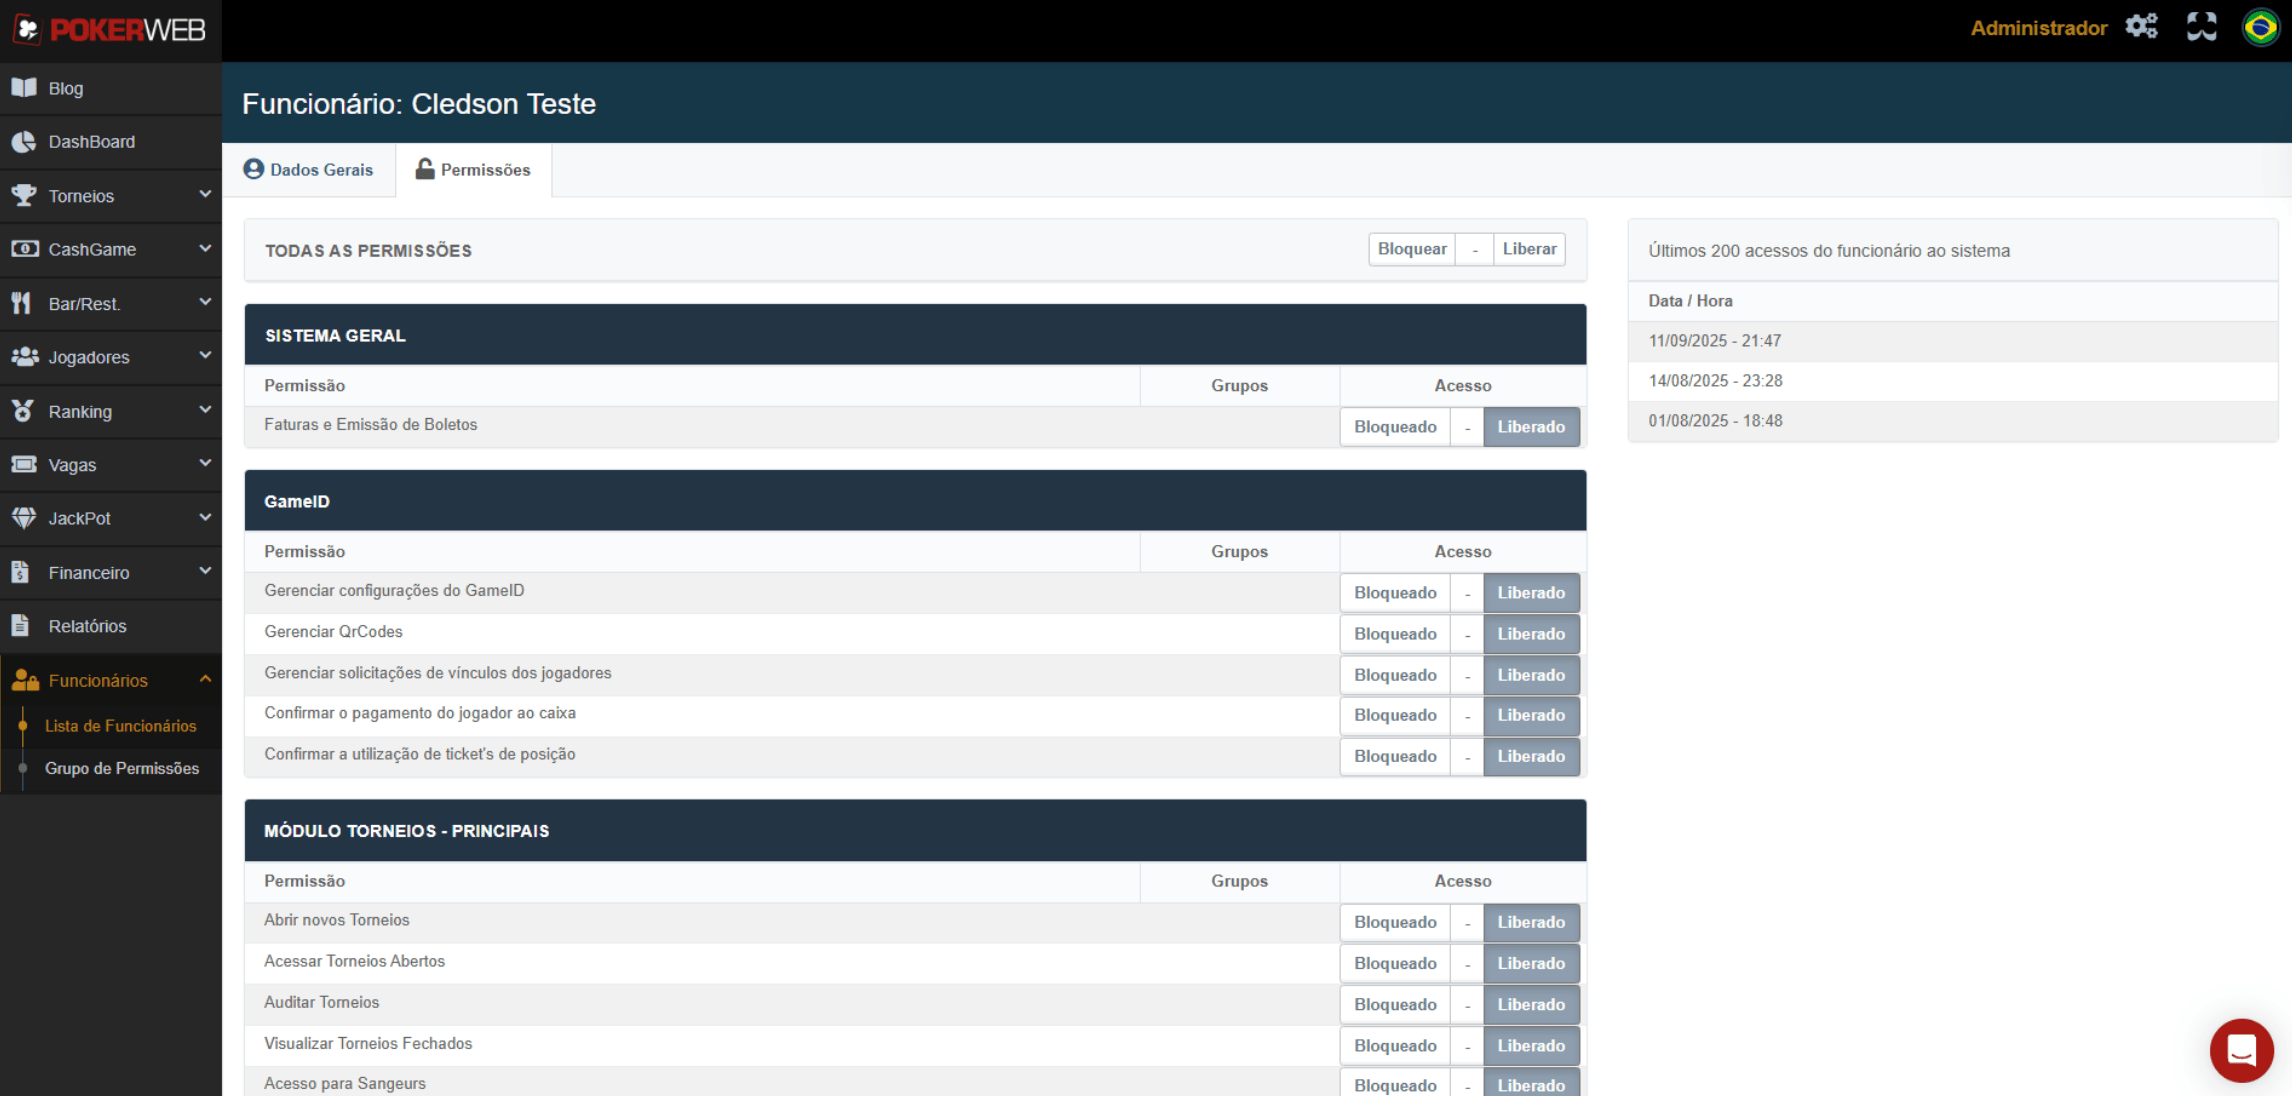Click the Brazil flag language icon

(x=2260, y=27)
